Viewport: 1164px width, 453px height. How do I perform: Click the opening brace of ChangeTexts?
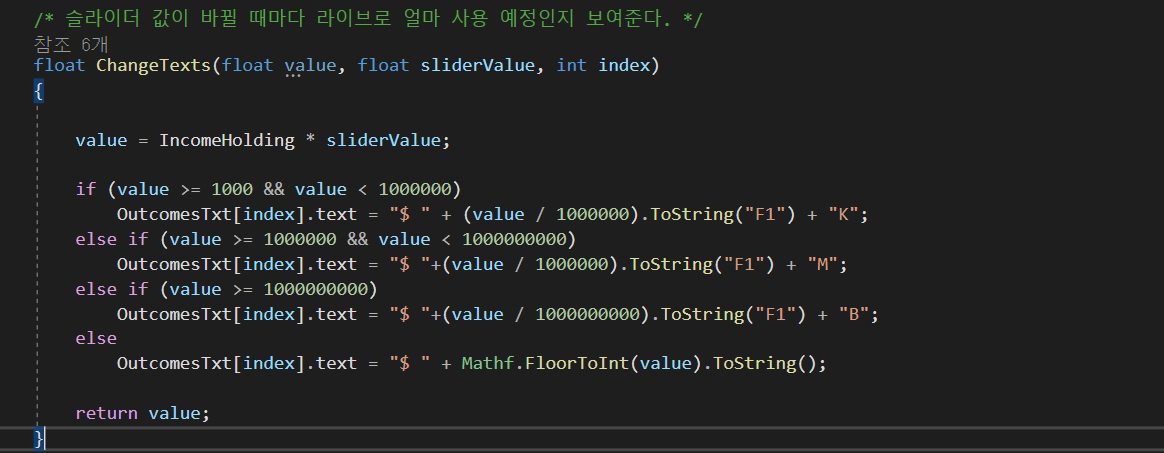pos(39,91)
